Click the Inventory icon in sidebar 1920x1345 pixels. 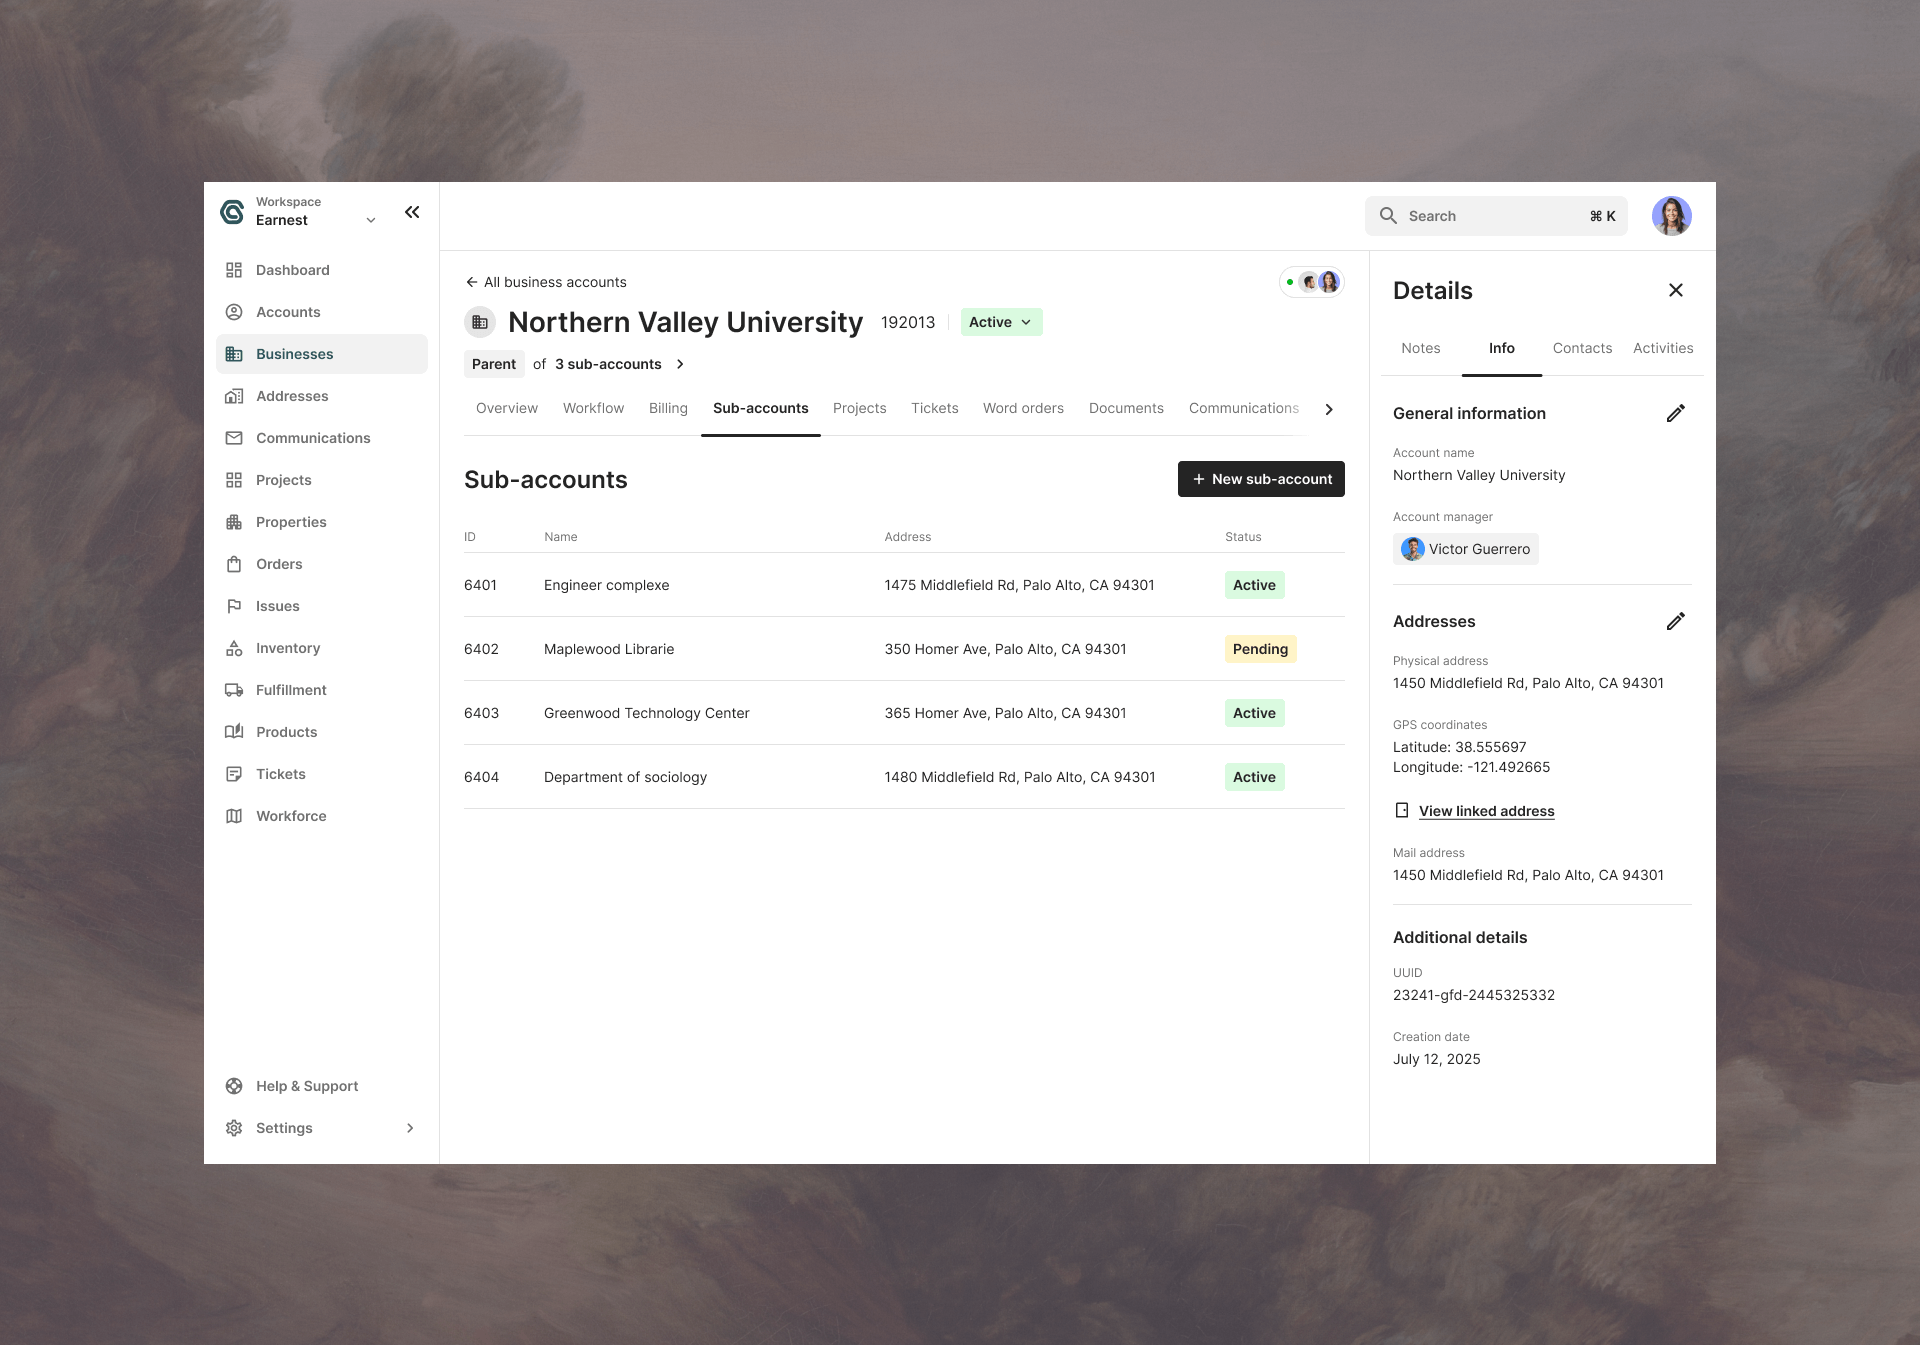coord(234,648)
